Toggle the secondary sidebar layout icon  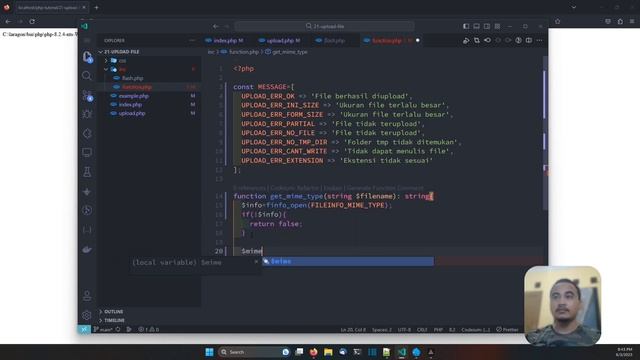tap(487, 26)
